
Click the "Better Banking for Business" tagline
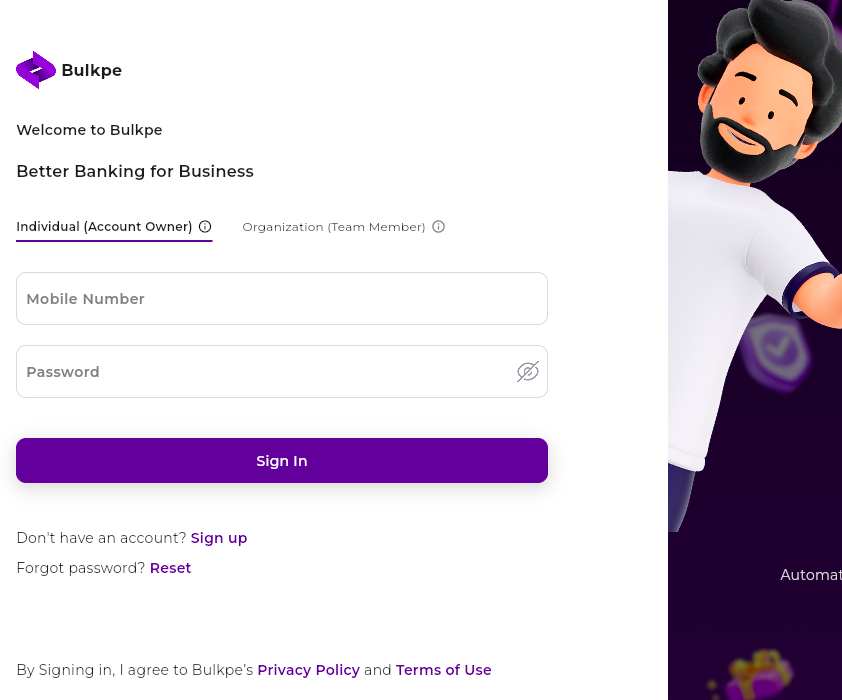tap(135, 172)
